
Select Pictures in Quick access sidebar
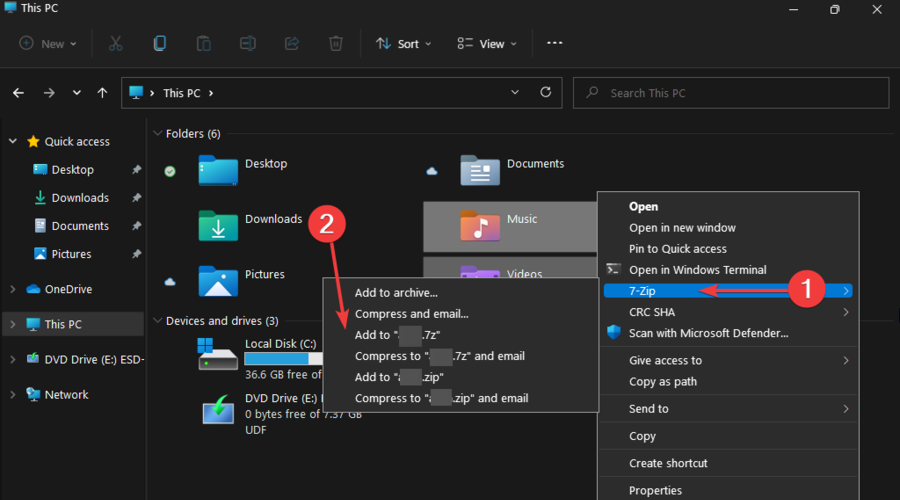click(72, 254)
